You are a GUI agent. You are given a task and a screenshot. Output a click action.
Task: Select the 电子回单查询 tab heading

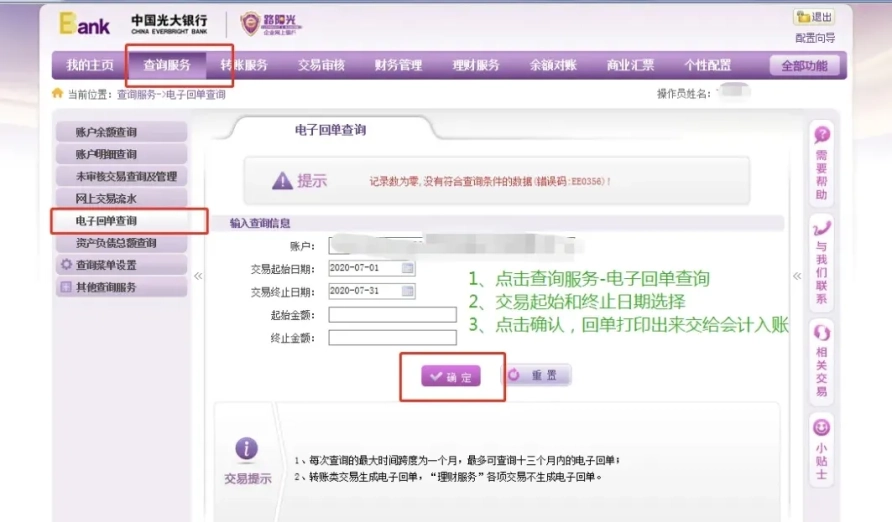coord(330,130)
